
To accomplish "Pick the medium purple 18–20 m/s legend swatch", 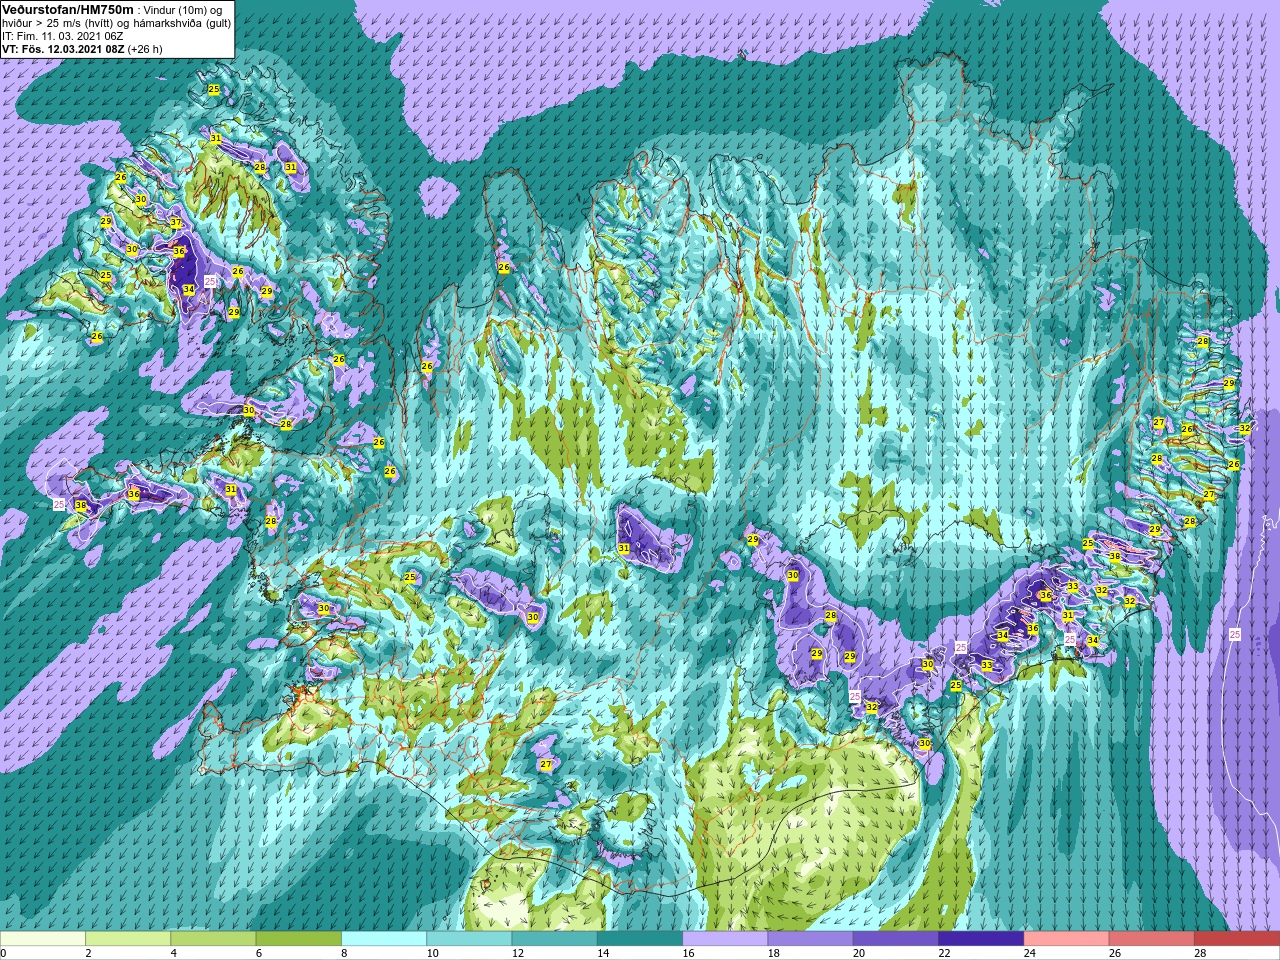I will (x=811, y=939).
